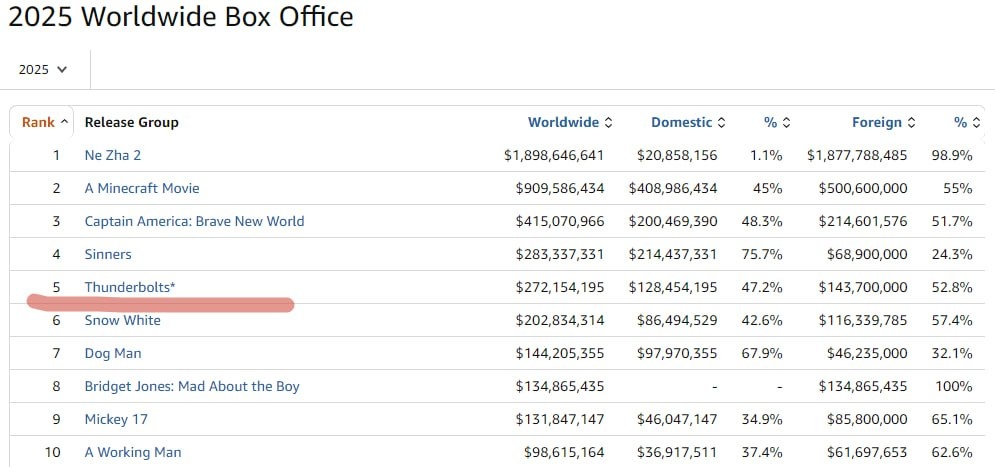The height and width of the screenshot is (467, 995).
Task: Click the Mickey 17 link
Action: 118,419
